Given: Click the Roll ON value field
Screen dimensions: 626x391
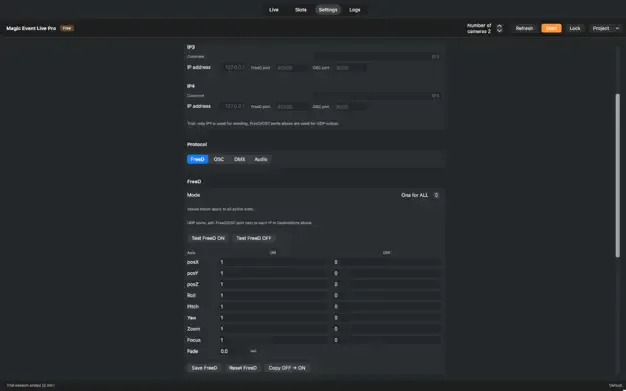Looking at the screenshot, I should click(x=273, y=296).
